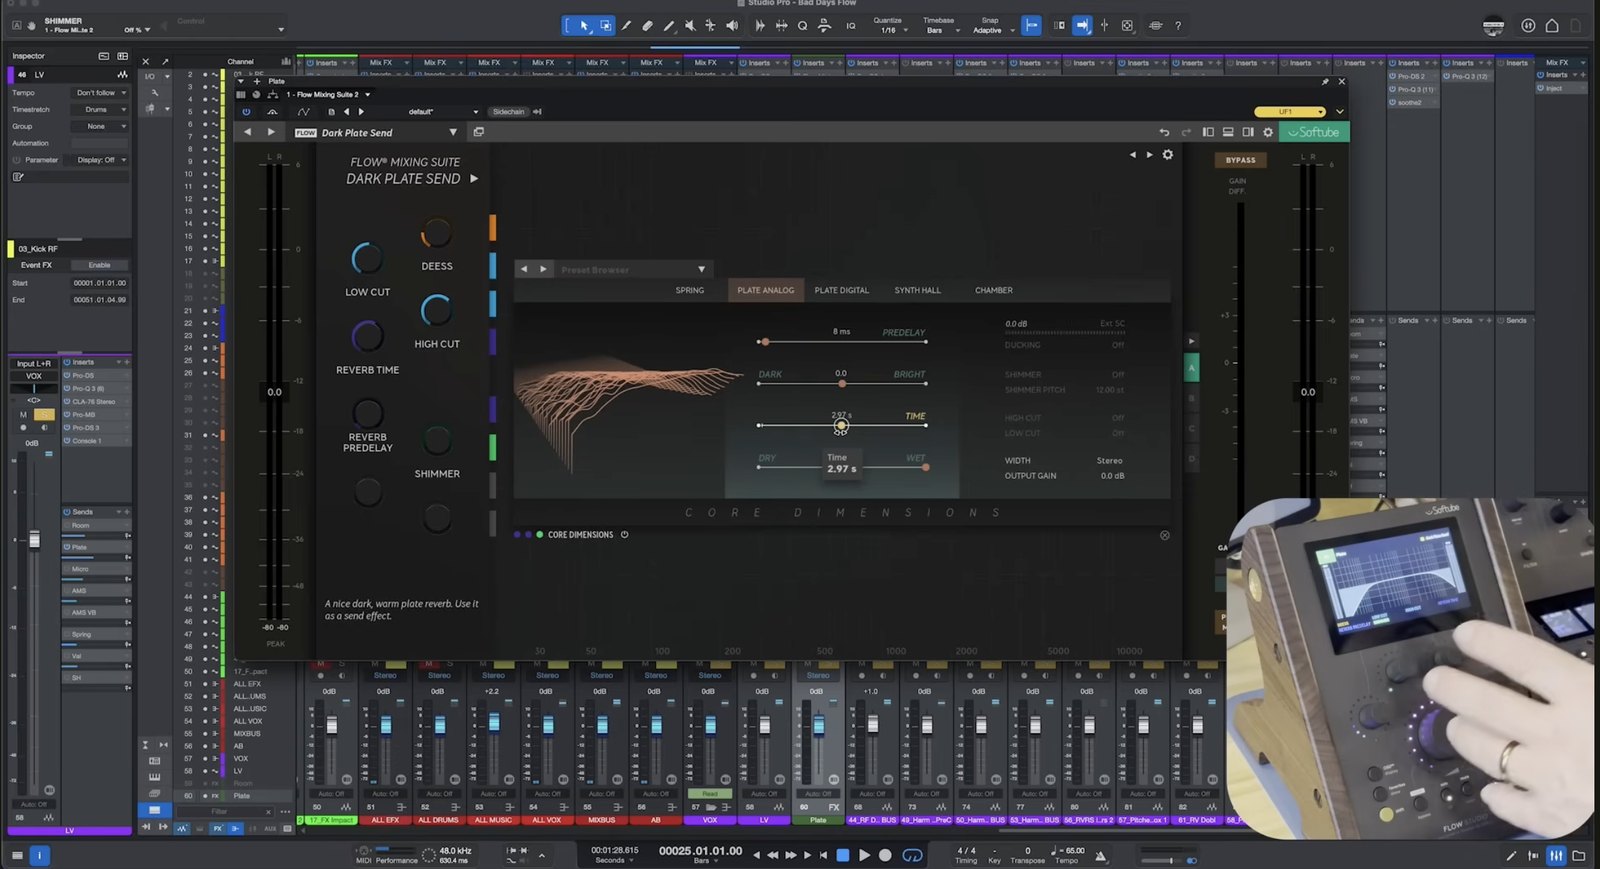Select the Arrow tool in the toolbar
The image size is (1600, 869).
tap(584, 26)
